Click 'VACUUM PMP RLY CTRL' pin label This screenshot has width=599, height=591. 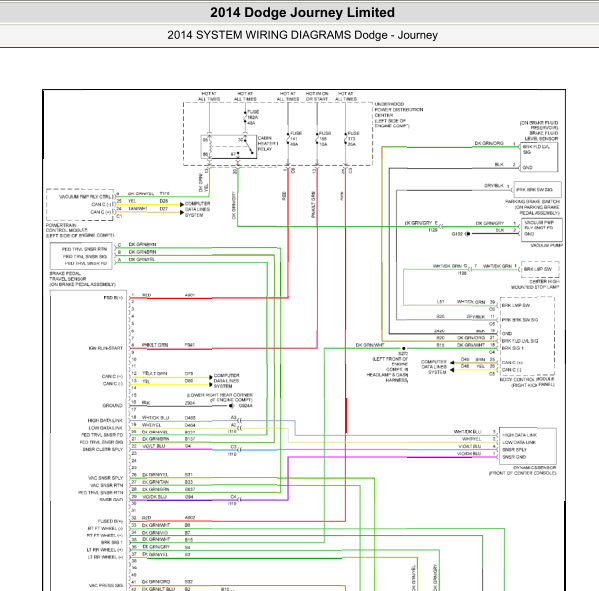coord(85,197)
